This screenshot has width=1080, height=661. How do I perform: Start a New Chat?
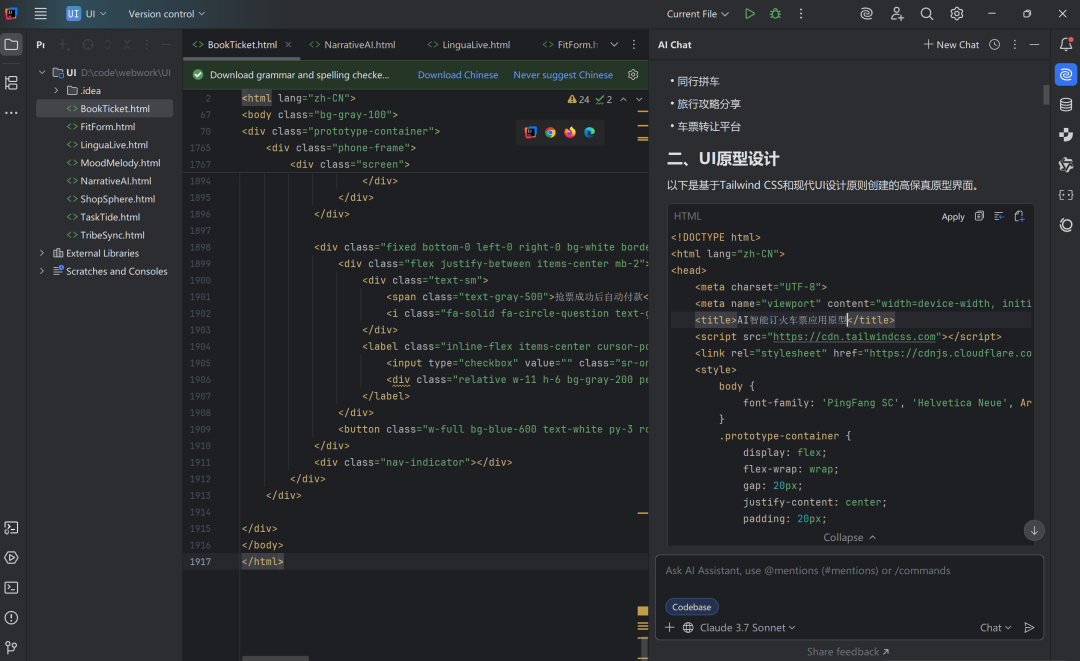[951, 45]
